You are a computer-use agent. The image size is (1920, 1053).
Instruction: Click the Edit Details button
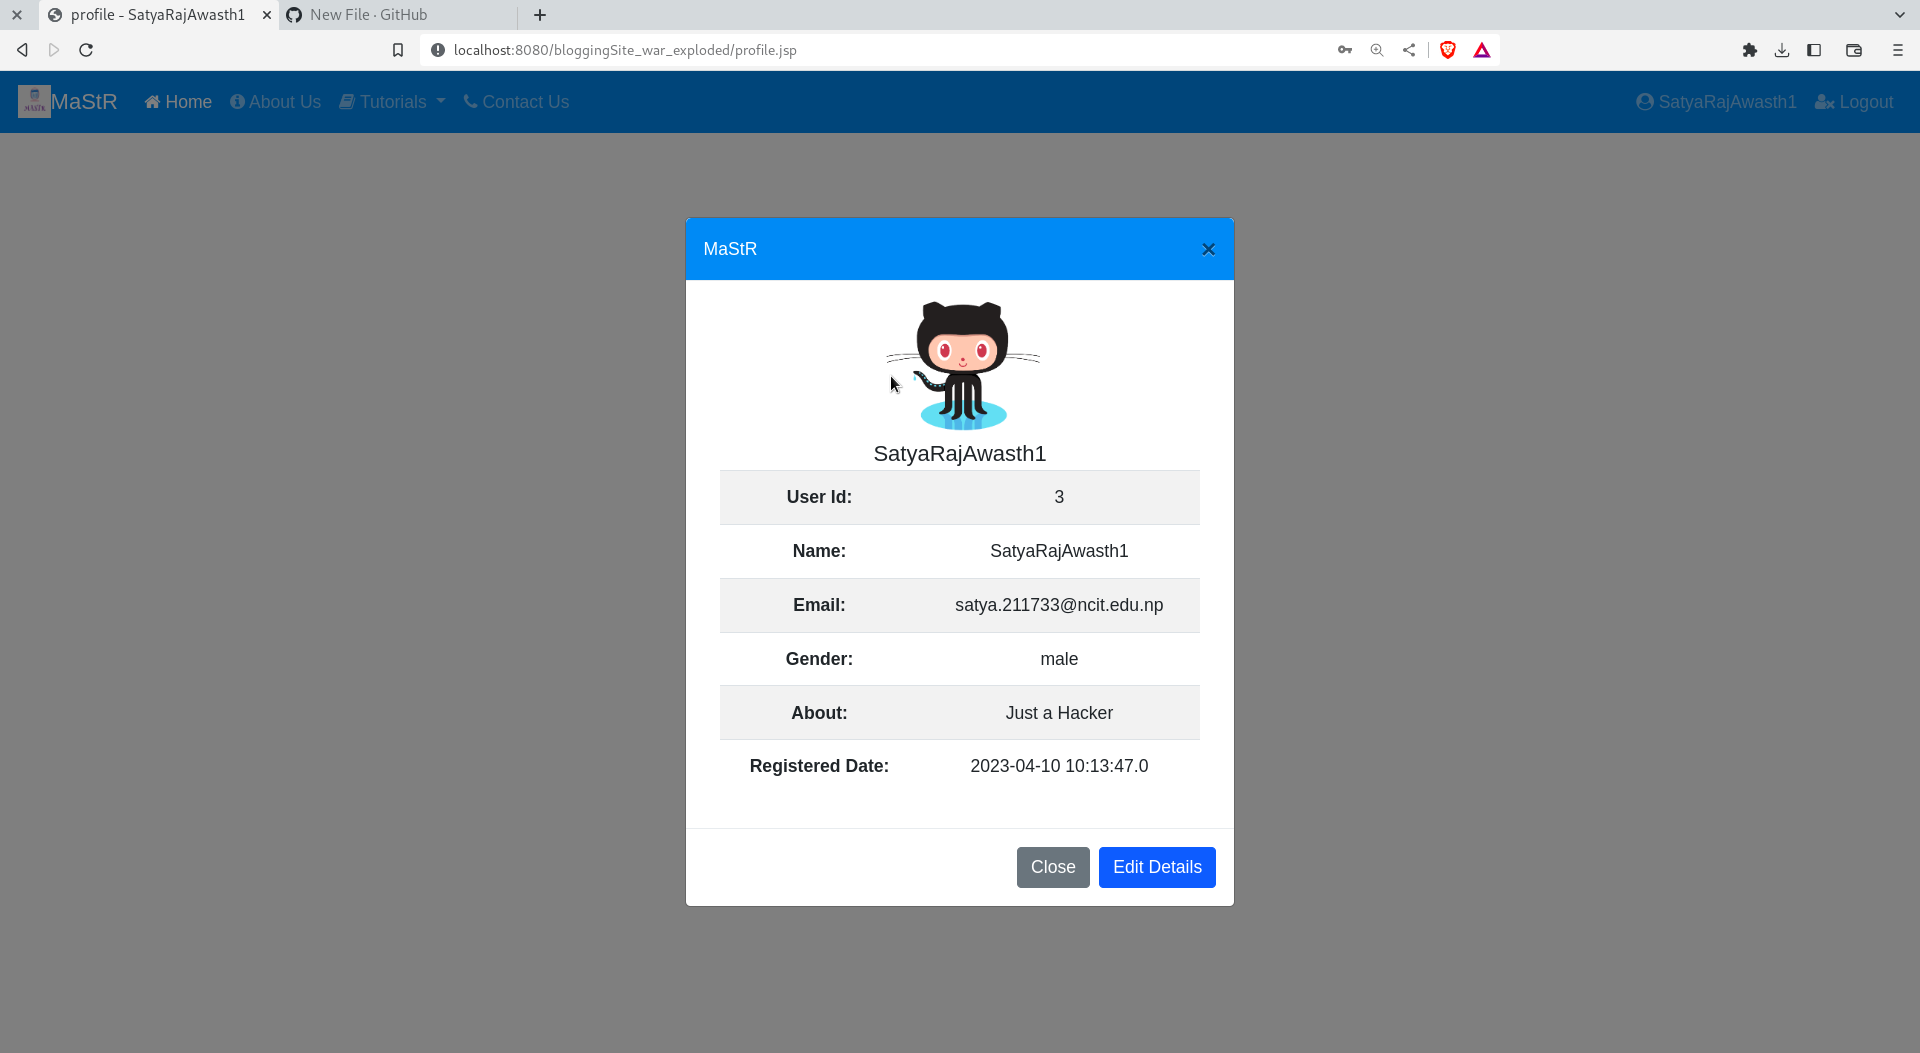[x=1157, y=867]
